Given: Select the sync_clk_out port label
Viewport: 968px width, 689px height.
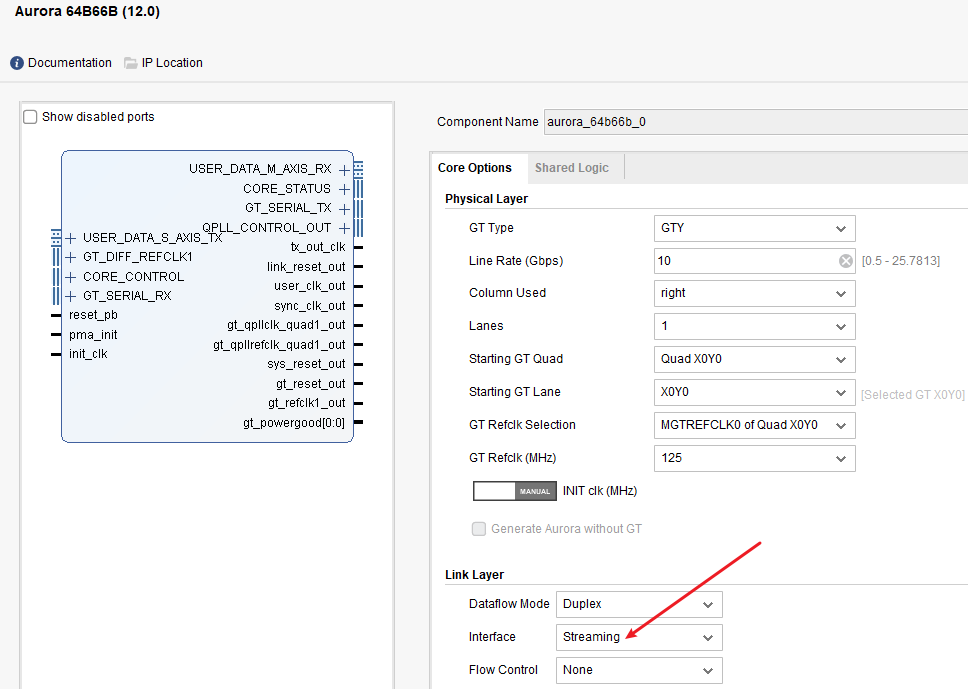Looking at the screenshot, I should click(x=310, y=306).
